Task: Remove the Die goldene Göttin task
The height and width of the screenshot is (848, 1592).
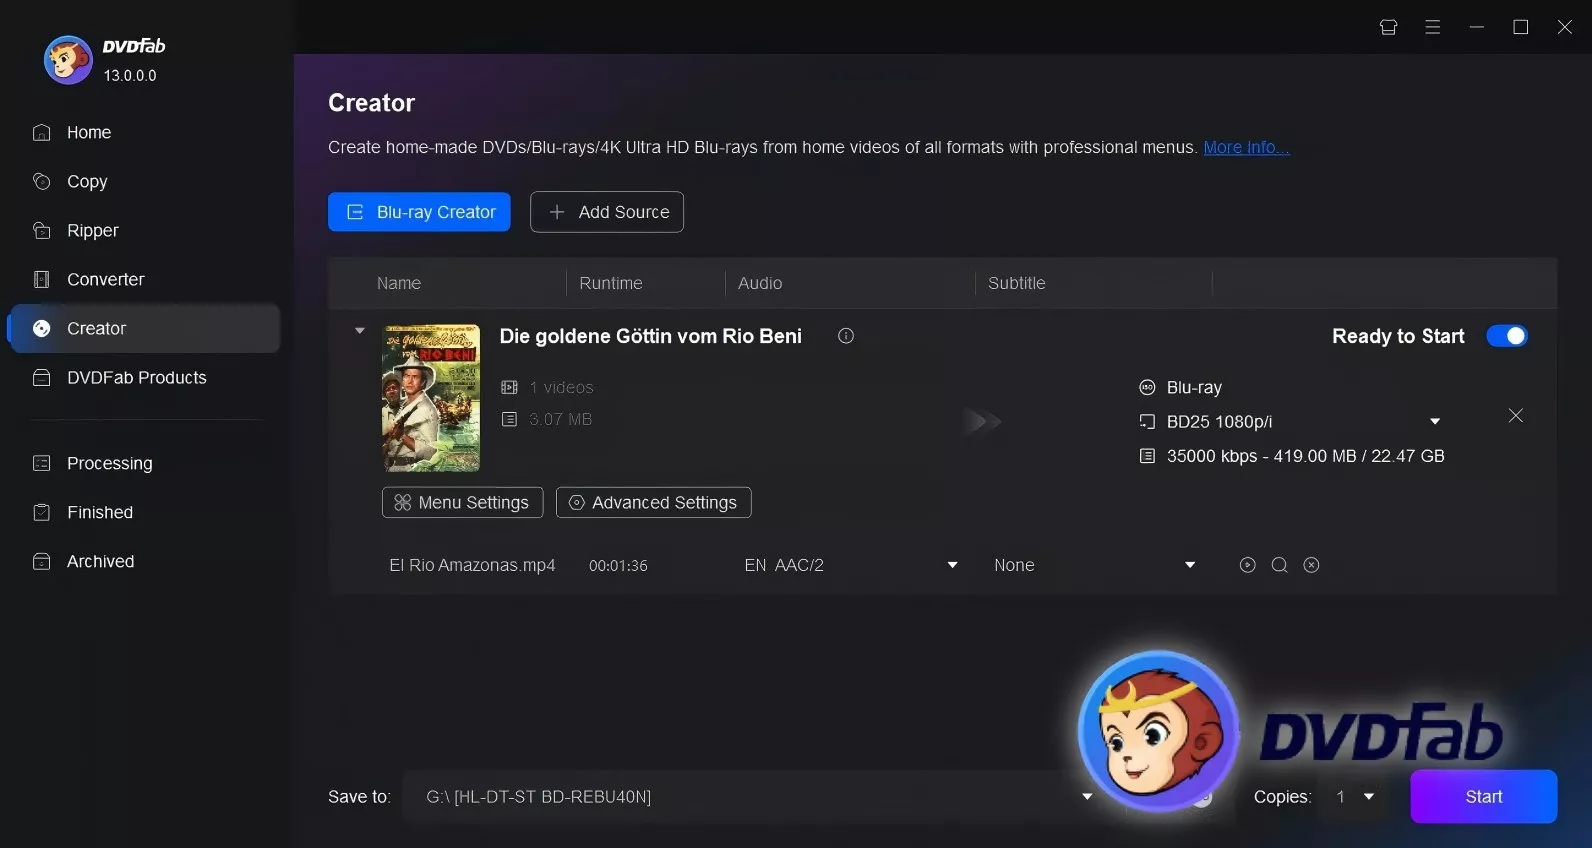Action: (x=1516, y=415)
